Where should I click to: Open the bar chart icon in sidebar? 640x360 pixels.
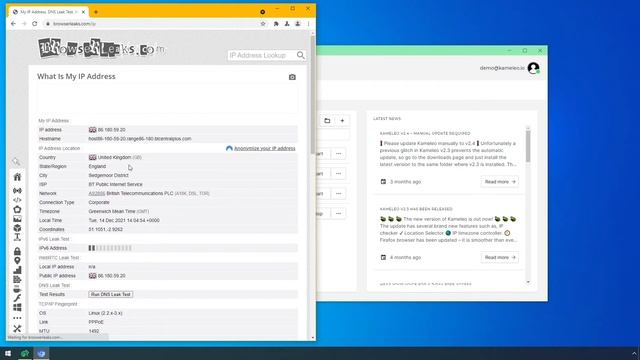(17, 270)
